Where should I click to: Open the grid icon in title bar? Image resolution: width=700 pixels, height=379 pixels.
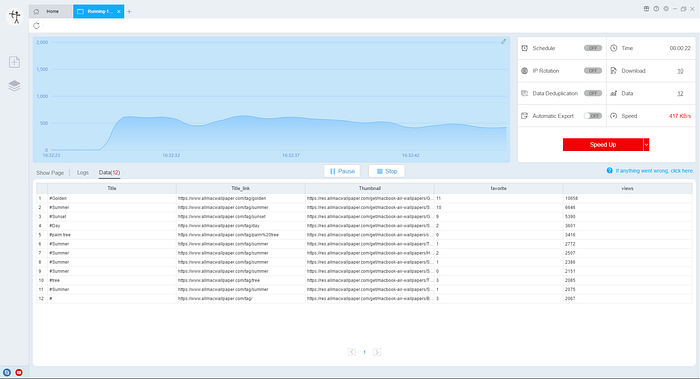646,8
